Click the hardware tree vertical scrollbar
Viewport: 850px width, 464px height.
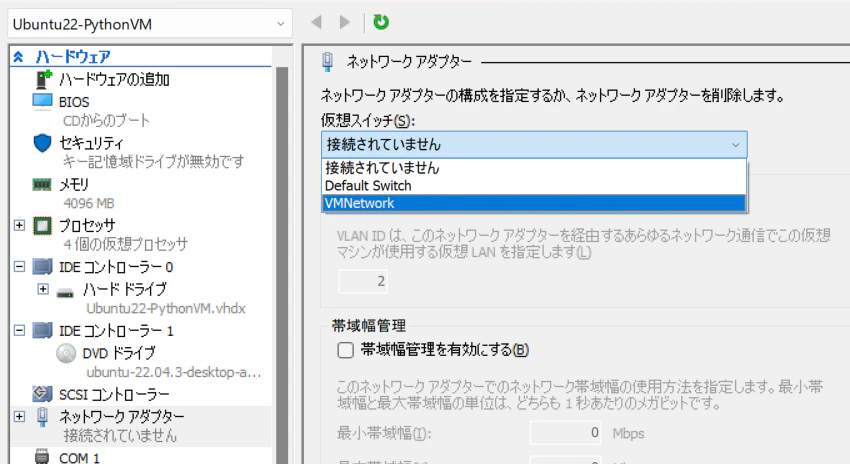coord(282,266)
